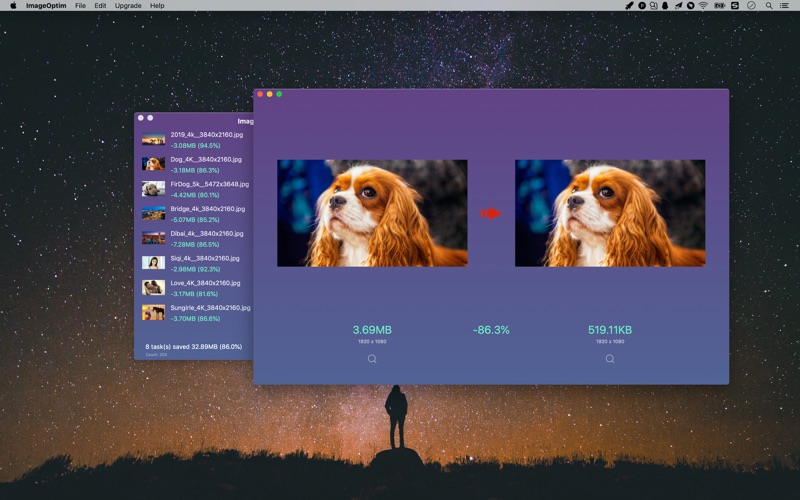
Task: Select Dog_4K_3840x2160.jpg in the task list
Action: click(205, 159)
